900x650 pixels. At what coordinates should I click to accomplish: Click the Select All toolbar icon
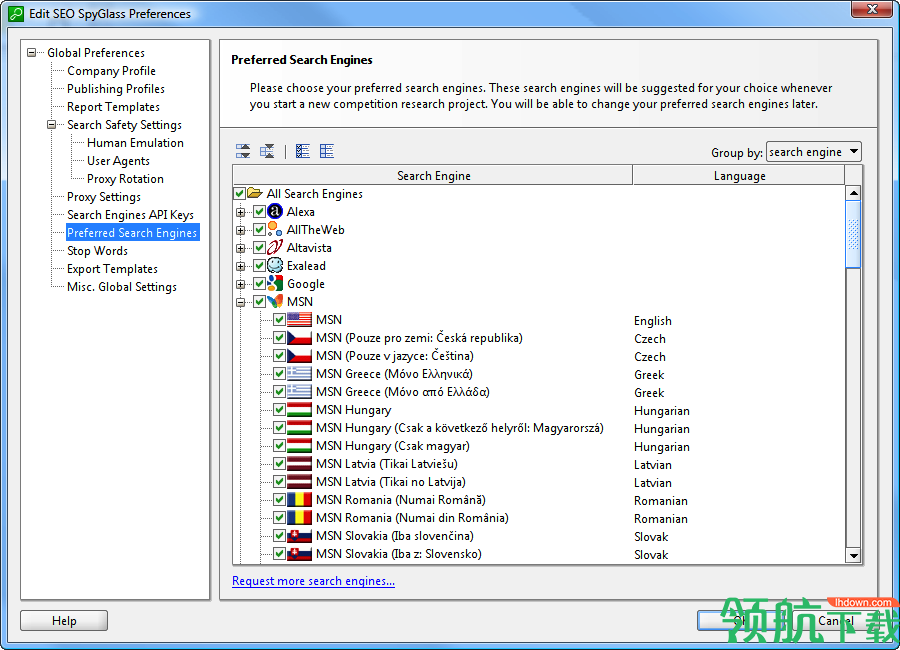[303, 152]
